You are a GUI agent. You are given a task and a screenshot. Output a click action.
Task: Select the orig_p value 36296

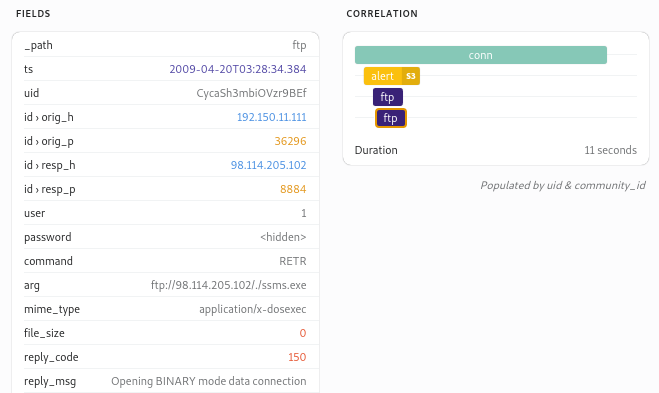click(x=290, y=141)
